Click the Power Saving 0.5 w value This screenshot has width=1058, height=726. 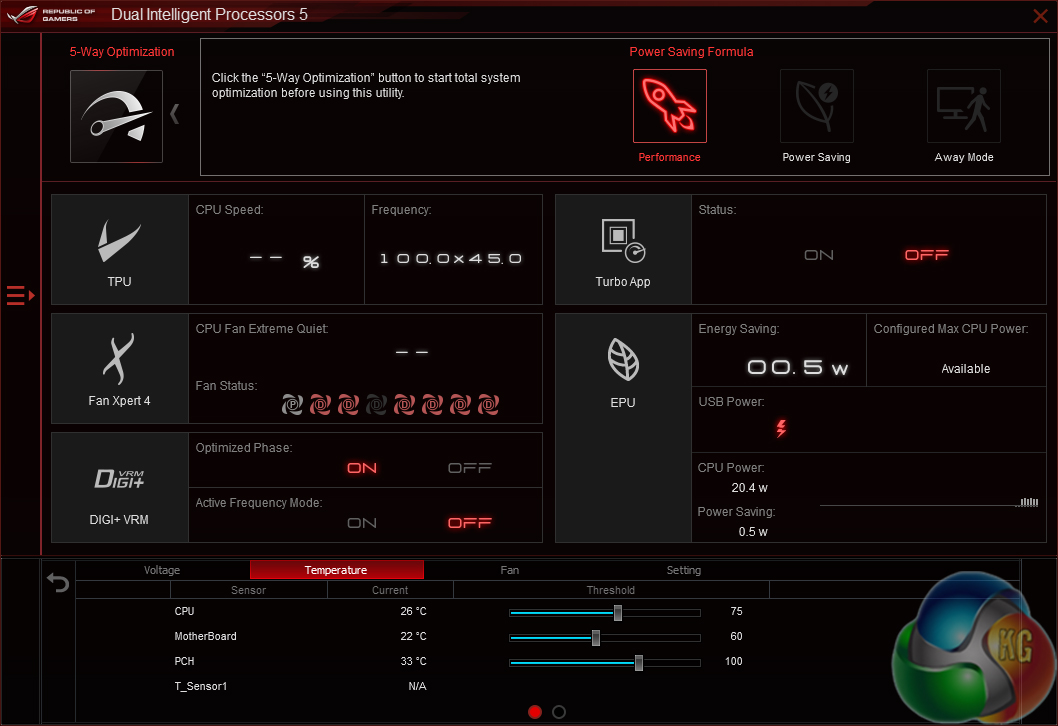pyautogui.click(x=753, y=532)
